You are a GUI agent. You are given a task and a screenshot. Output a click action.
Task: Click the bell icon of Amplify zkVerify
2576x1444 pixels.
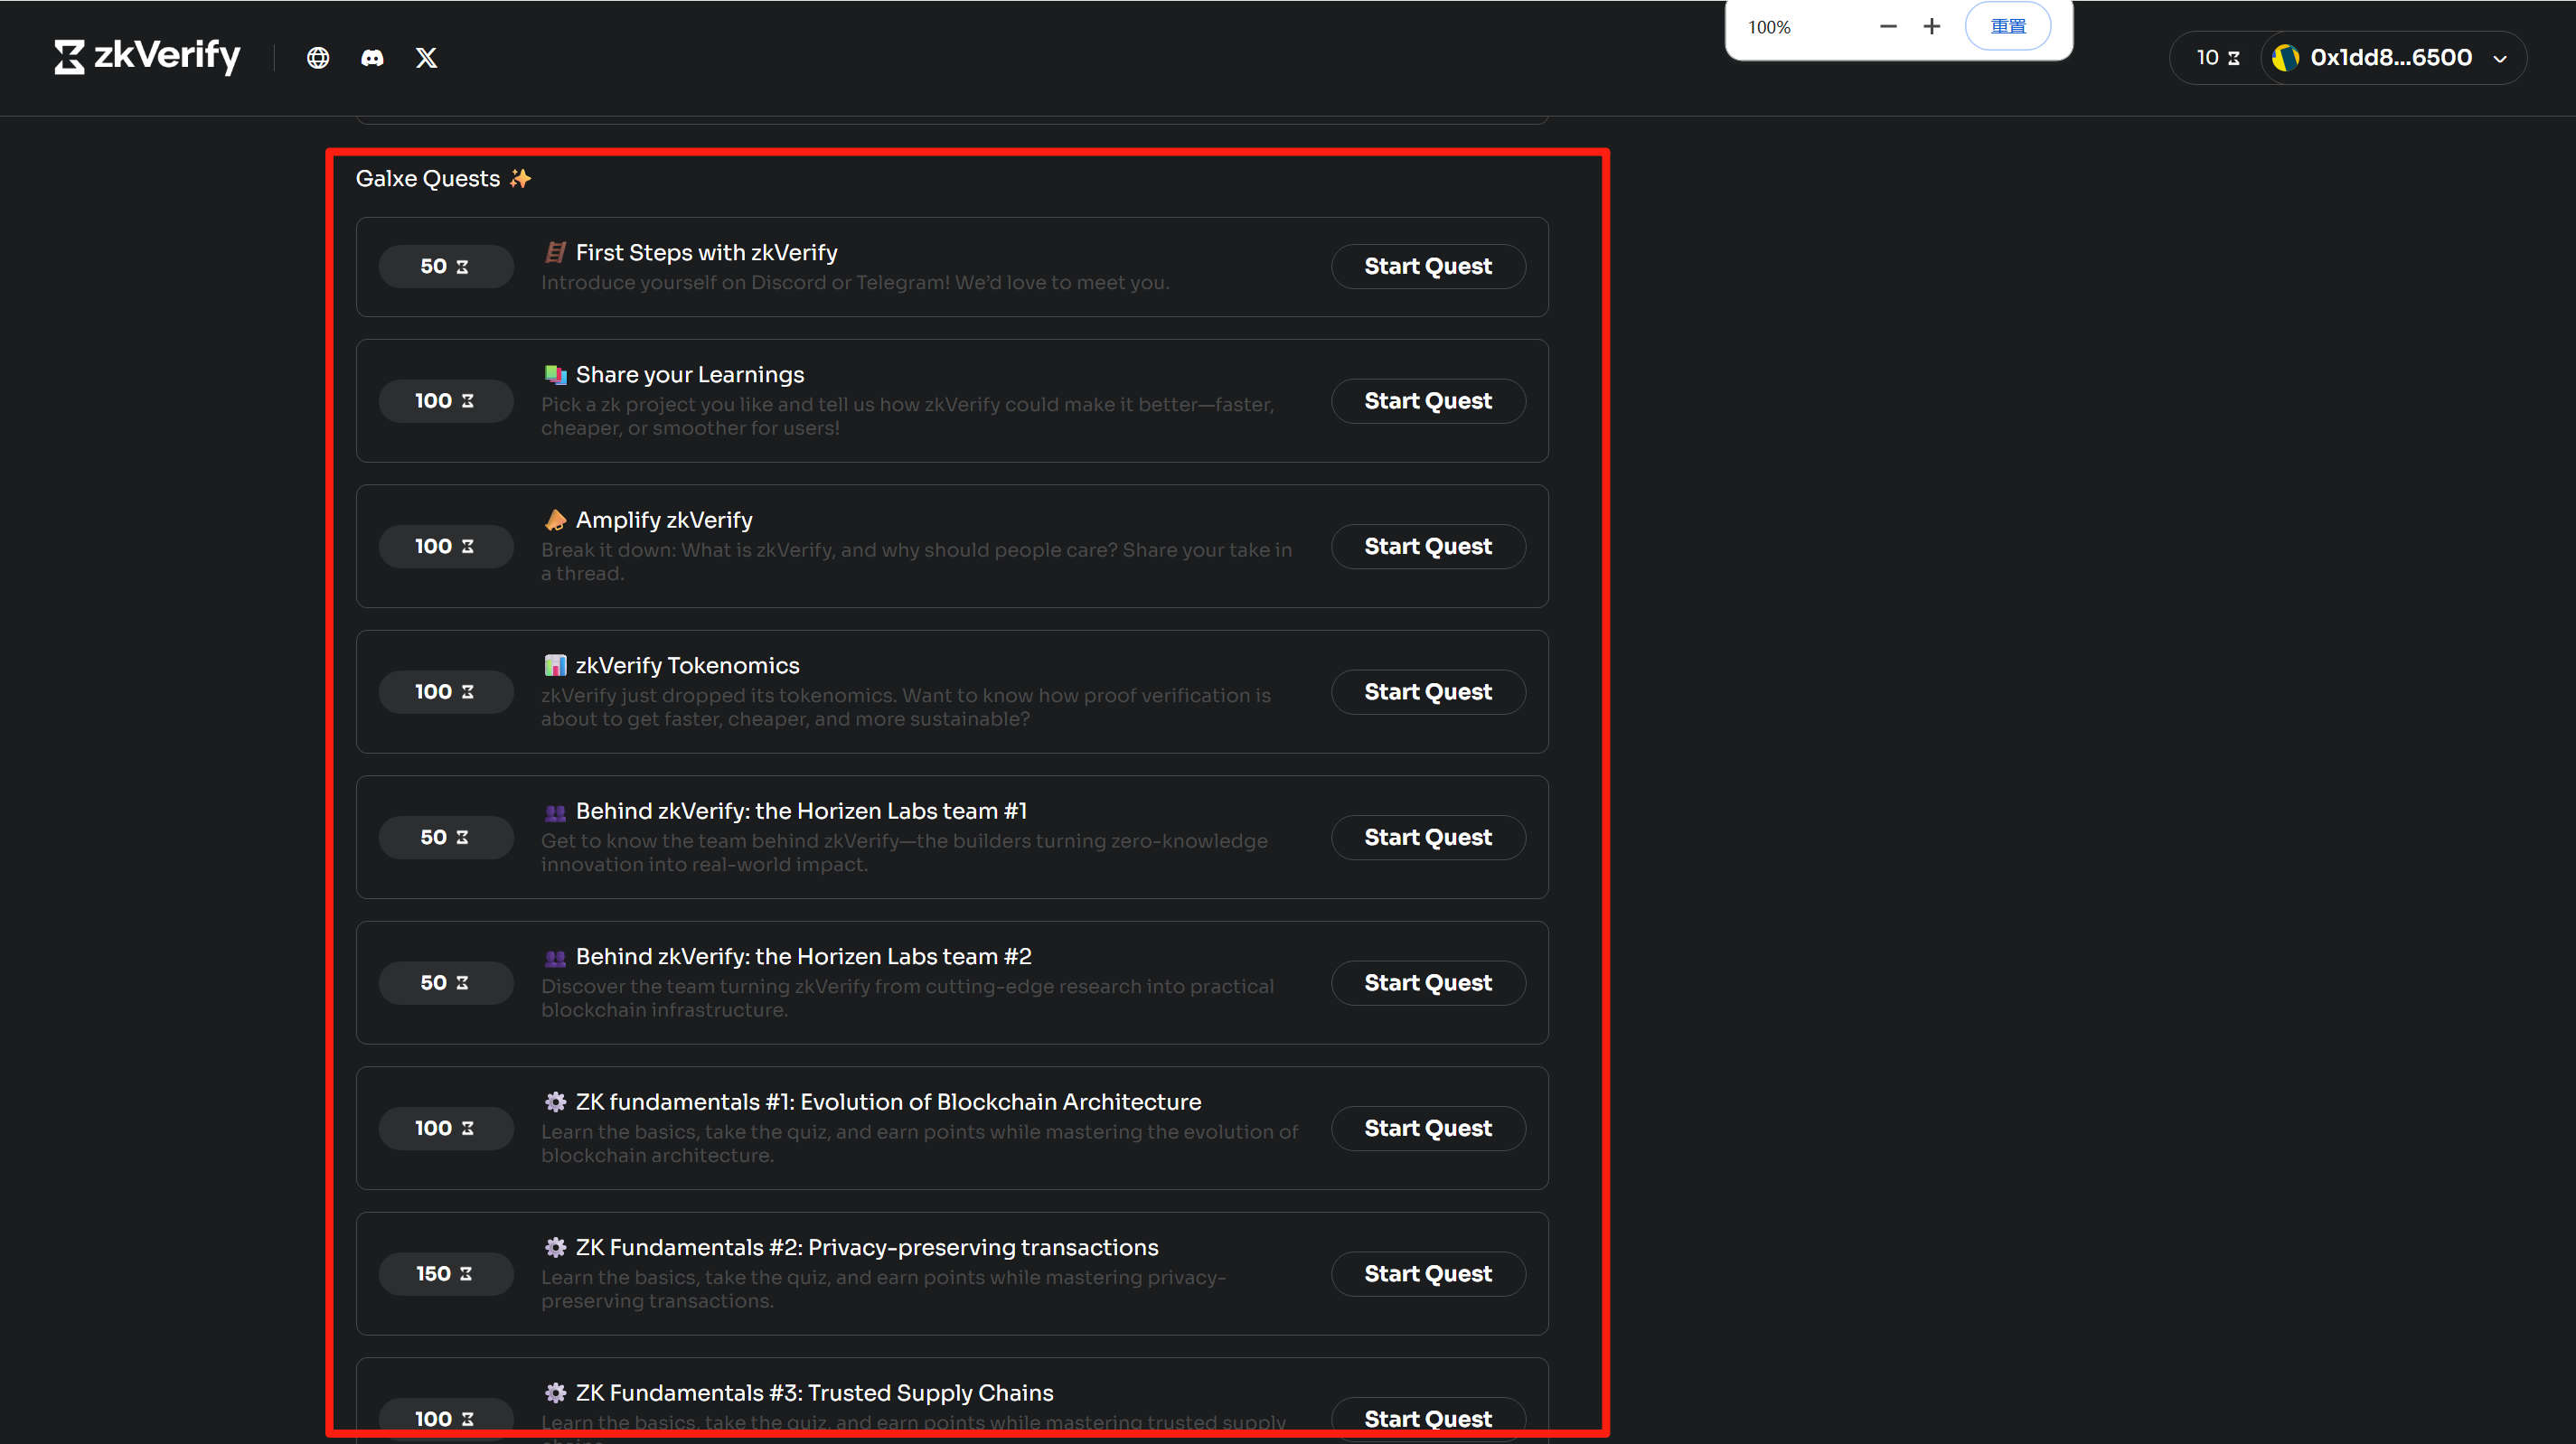[555, 520]
